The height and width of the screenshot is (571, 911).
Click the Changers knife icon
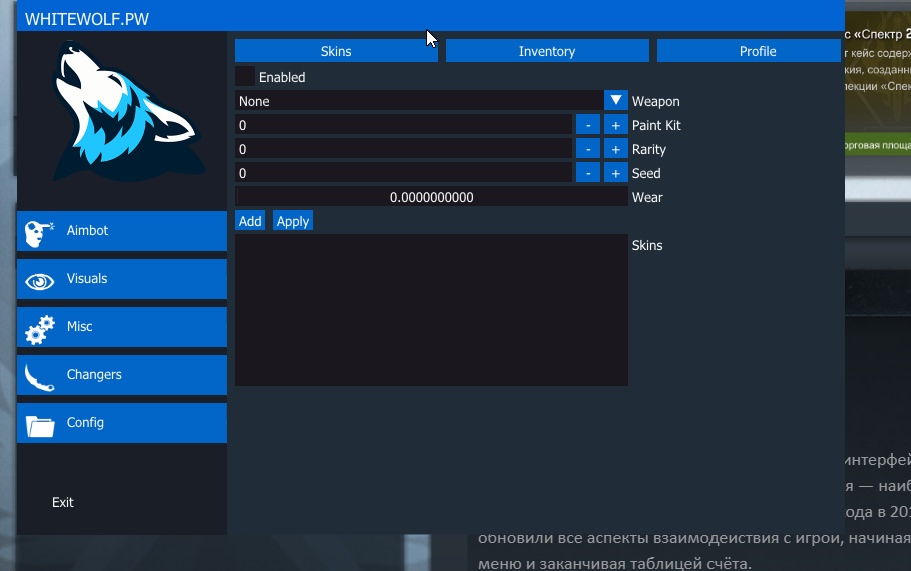(40, 377)
